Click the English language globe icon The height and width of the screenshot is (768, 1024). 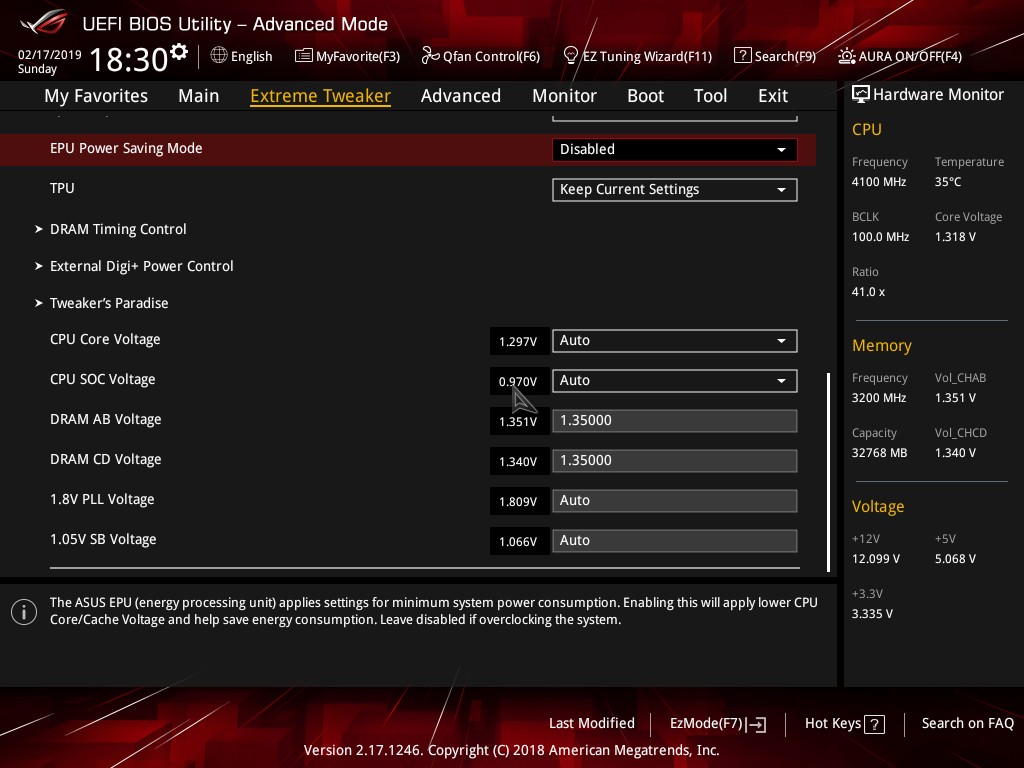(219, 56)
